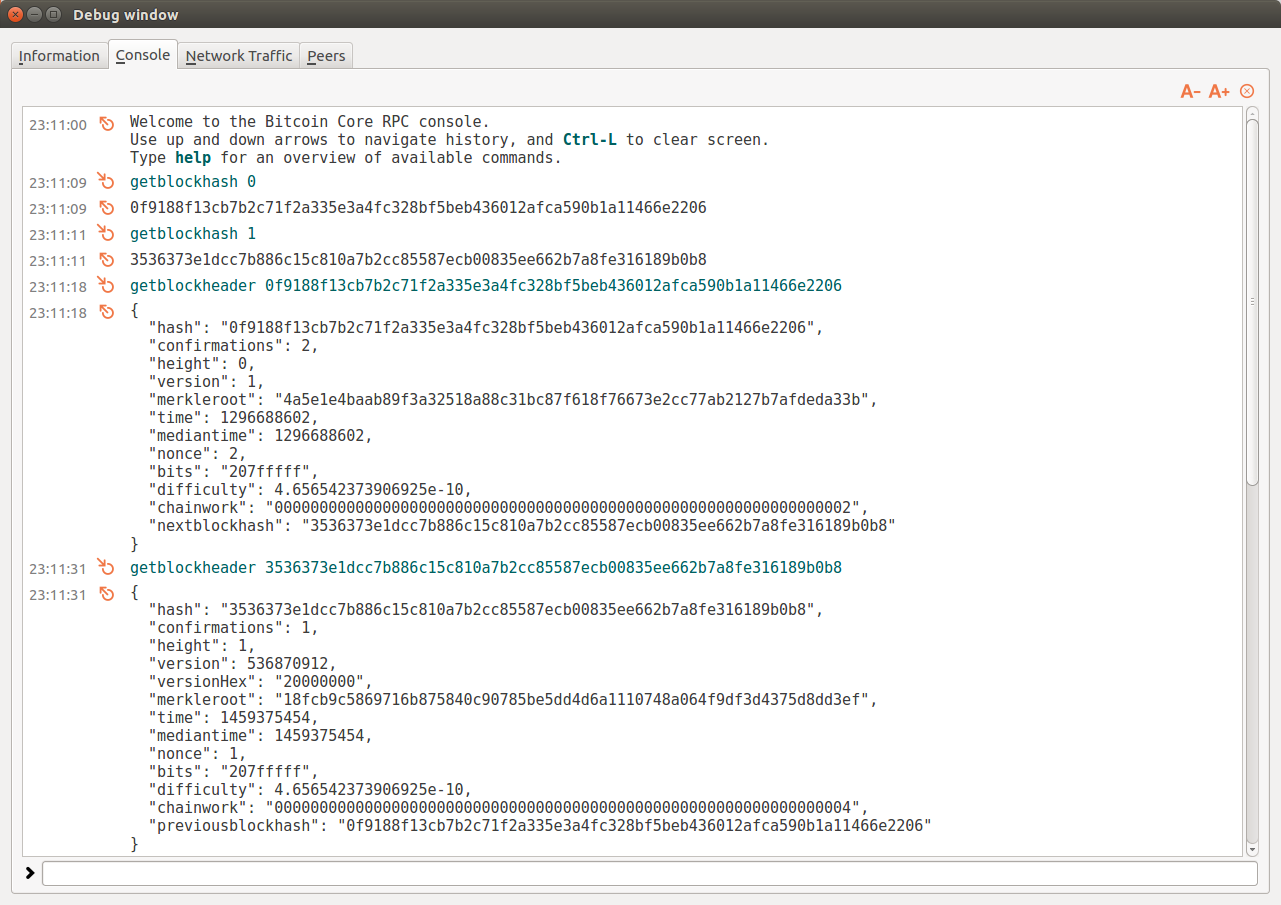This screenshot has height=905, width=1281.
Task: Click the "getblockheader 3536373e…" command line
Action: [x=486, y=568]
